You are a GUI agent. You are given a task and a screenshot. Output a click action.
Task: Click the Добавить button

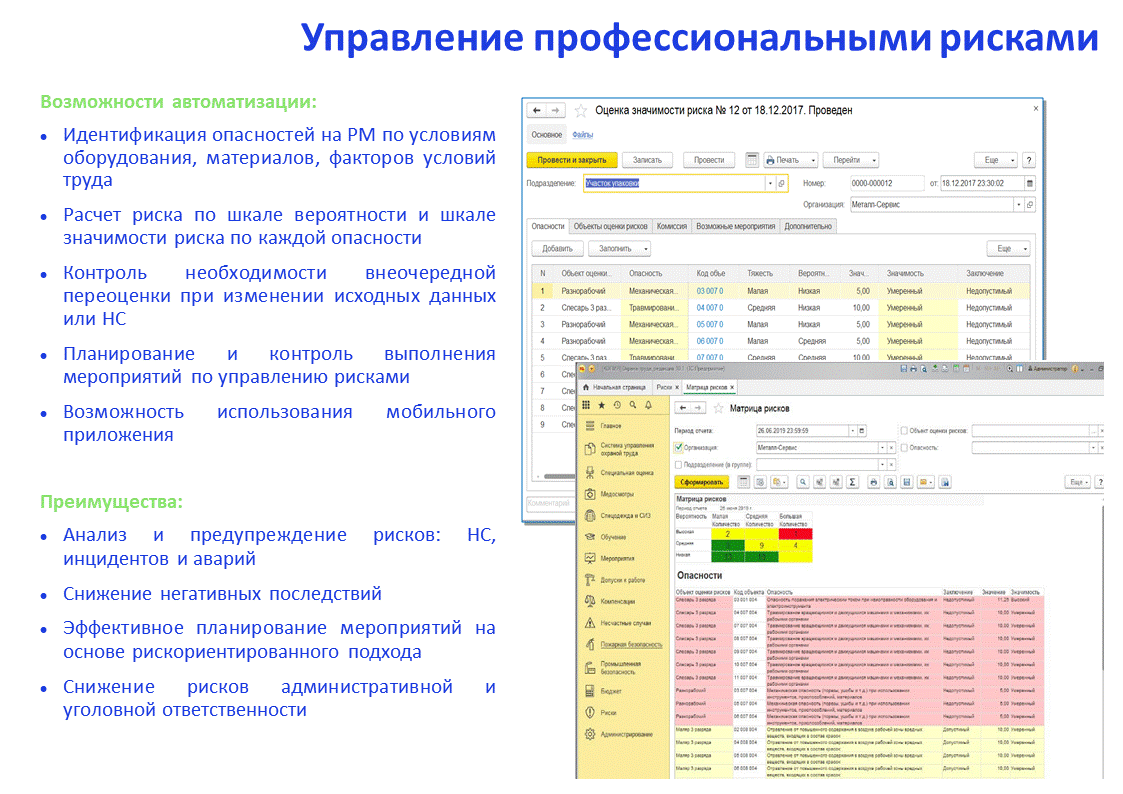(x=557, y=248)
